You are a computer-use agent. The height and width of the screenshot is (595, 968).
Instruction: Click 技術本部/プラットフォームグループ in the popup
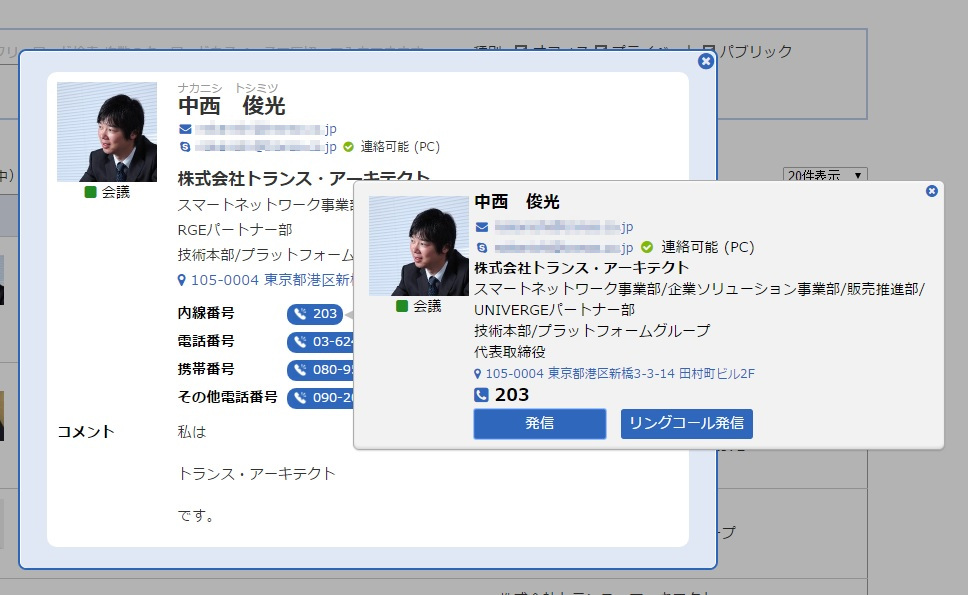592,331
